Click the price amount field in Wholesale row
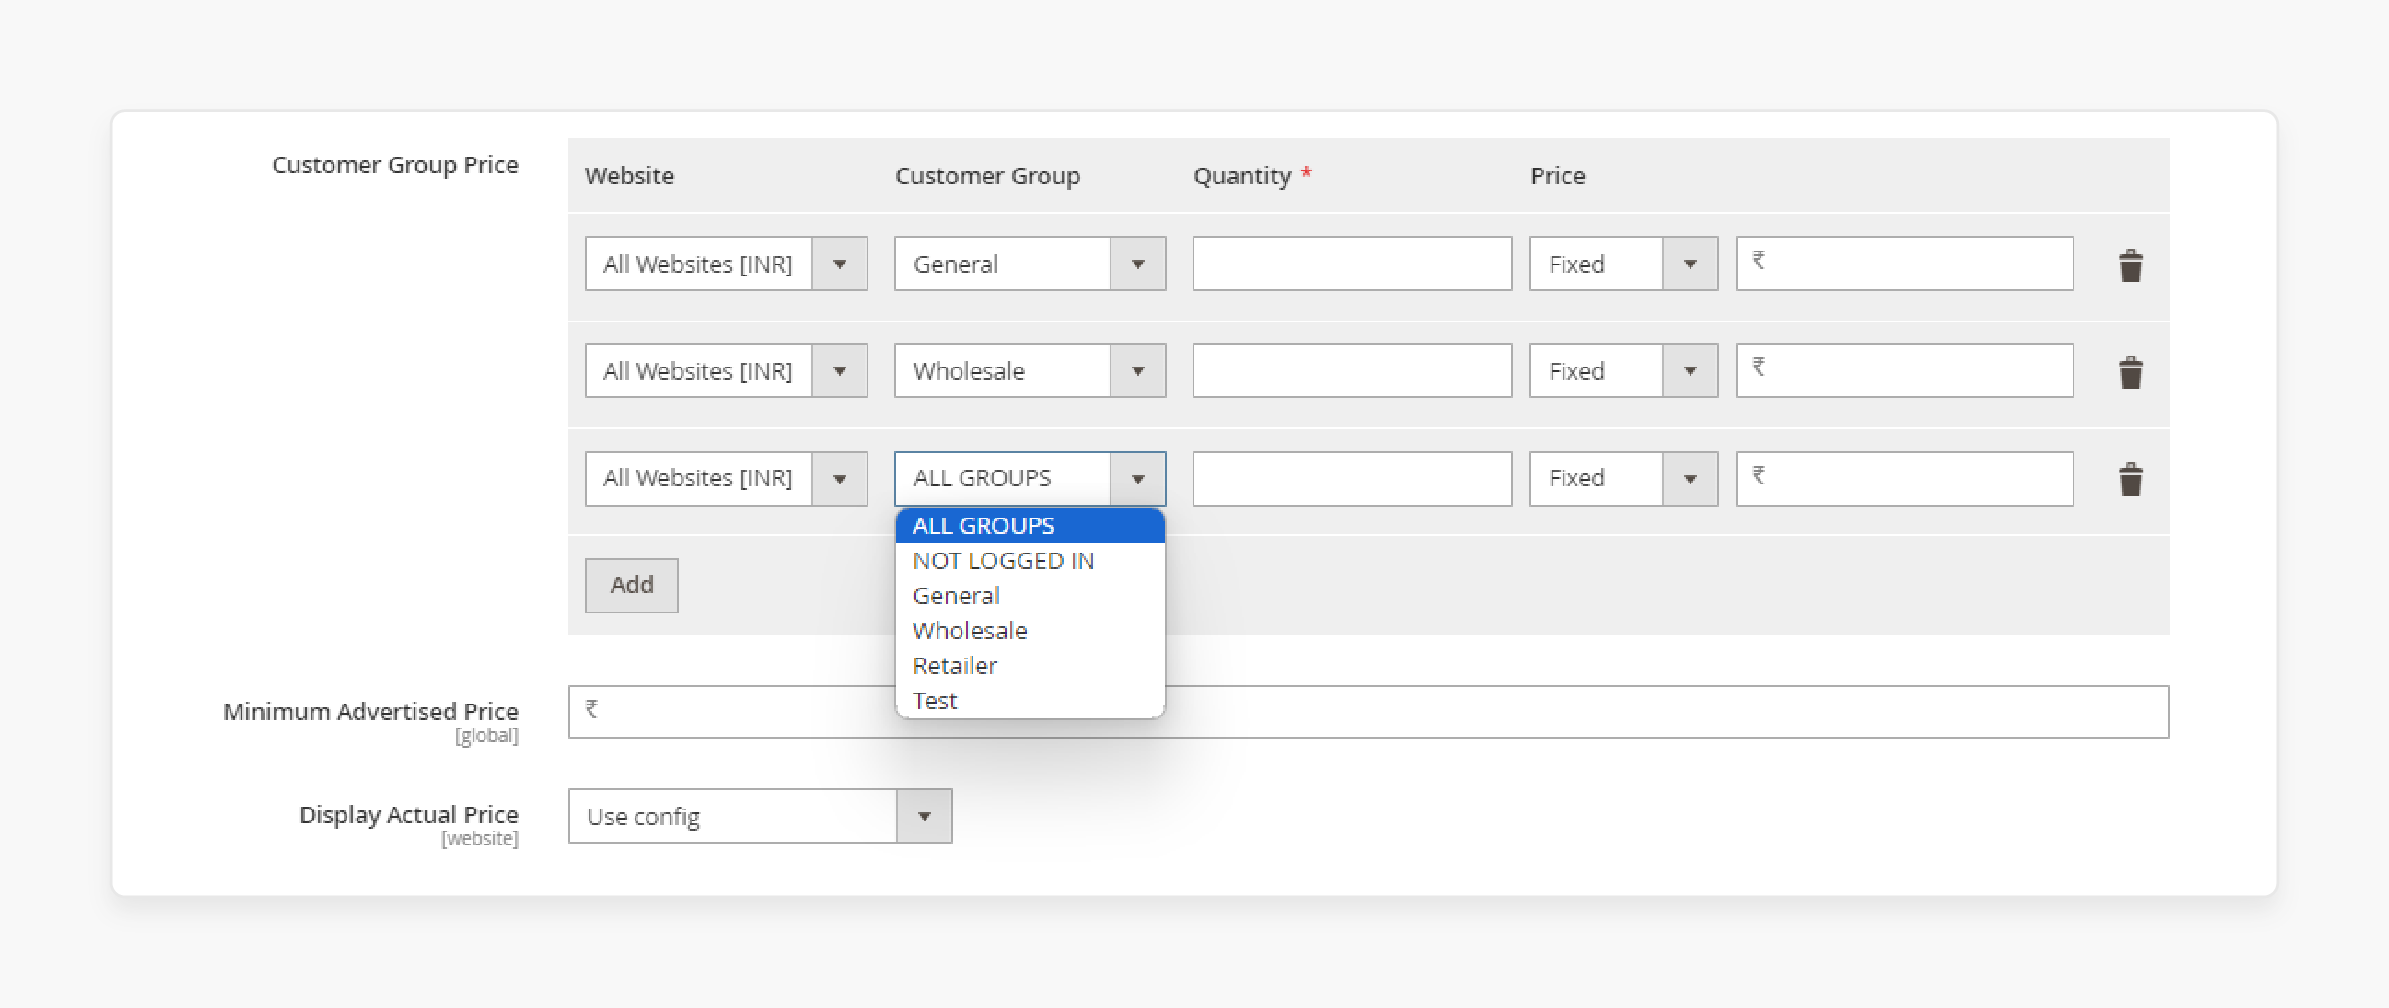2389x1008 pixels. [1905, 371]
